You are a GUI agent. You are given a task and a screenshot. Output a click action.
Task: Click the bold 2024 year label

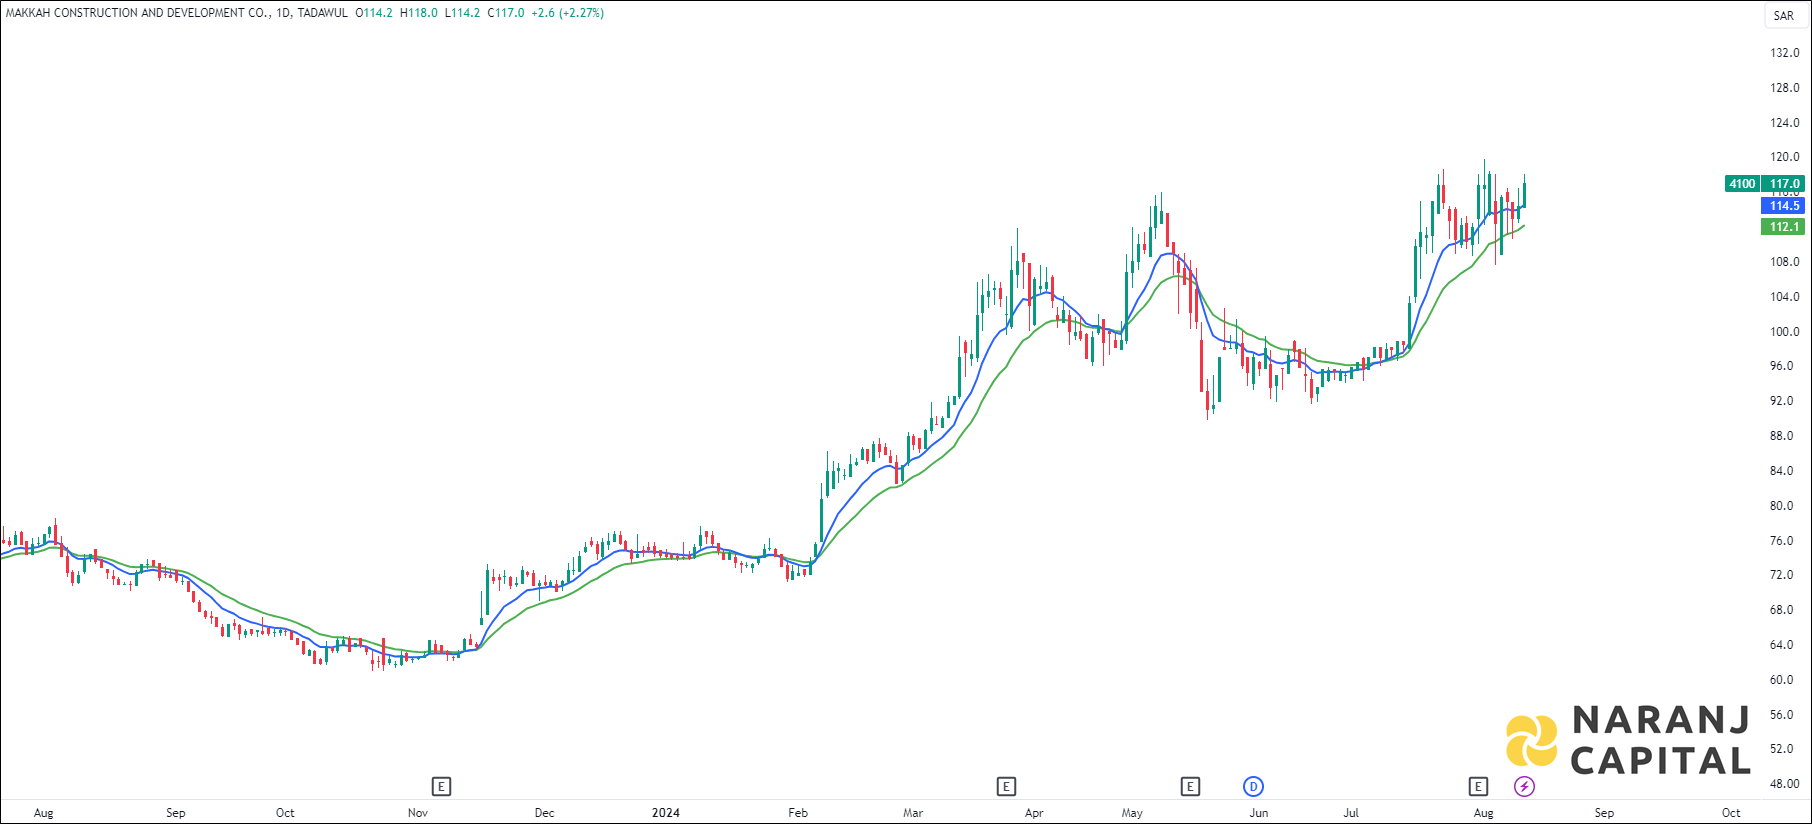pyautogui.click(x=666, y=813)
